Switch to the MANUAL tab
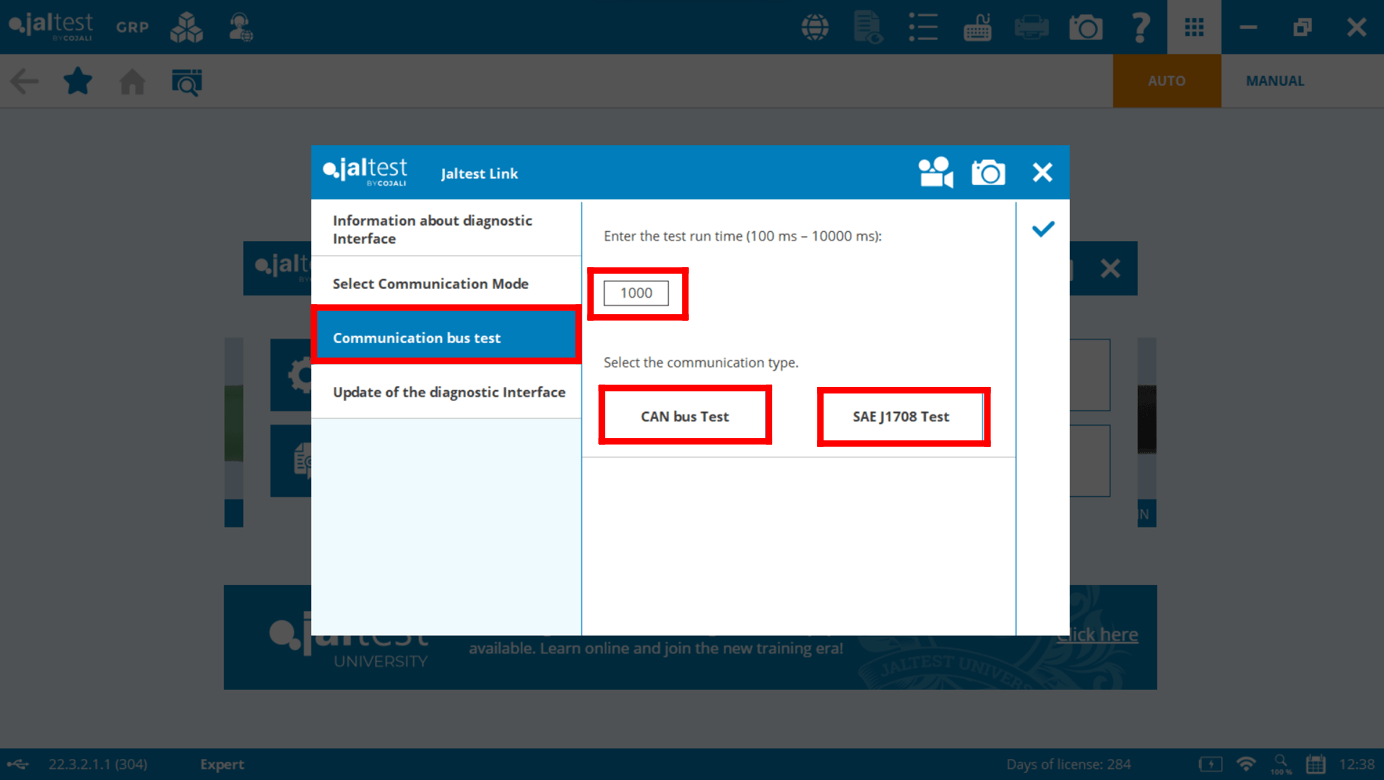1384x780 pixels. click(1275, 81)
